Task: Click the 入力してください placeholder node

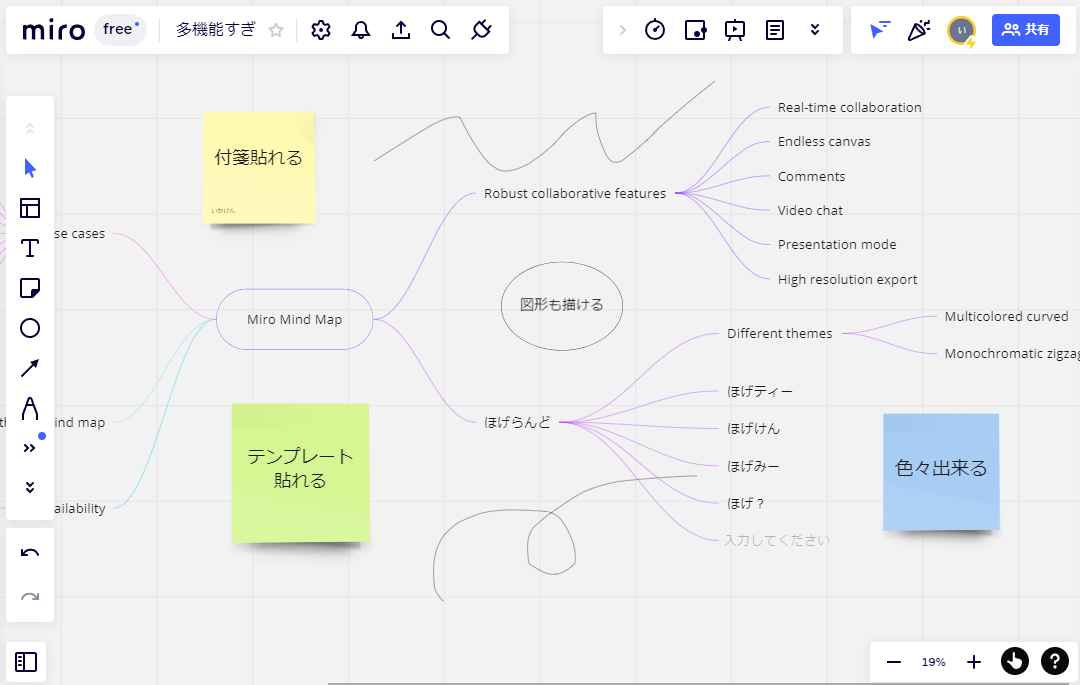Action: pos(777,540)
